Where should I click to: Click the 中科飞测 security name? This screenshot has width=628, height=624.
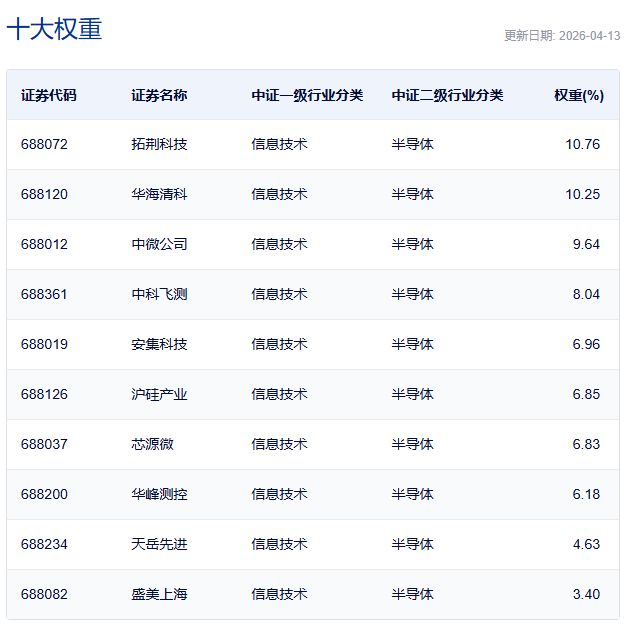159,294
